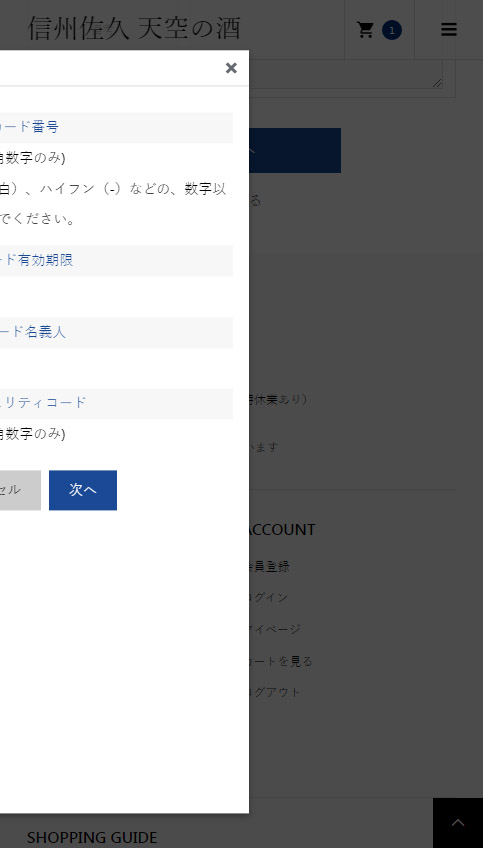Click the カード番号 field label
The width and height of the screenshot is (483, 848).
pyautogui.click(x=29, y=127)
